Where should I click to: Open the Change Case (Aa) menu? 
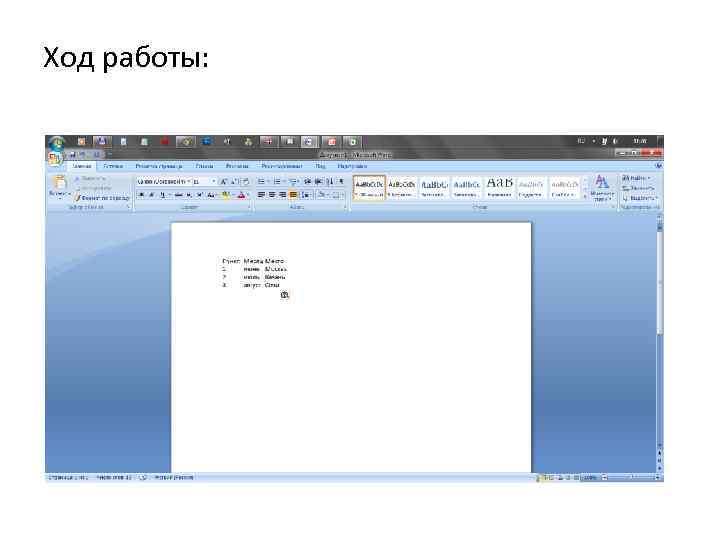pos(211,195)
